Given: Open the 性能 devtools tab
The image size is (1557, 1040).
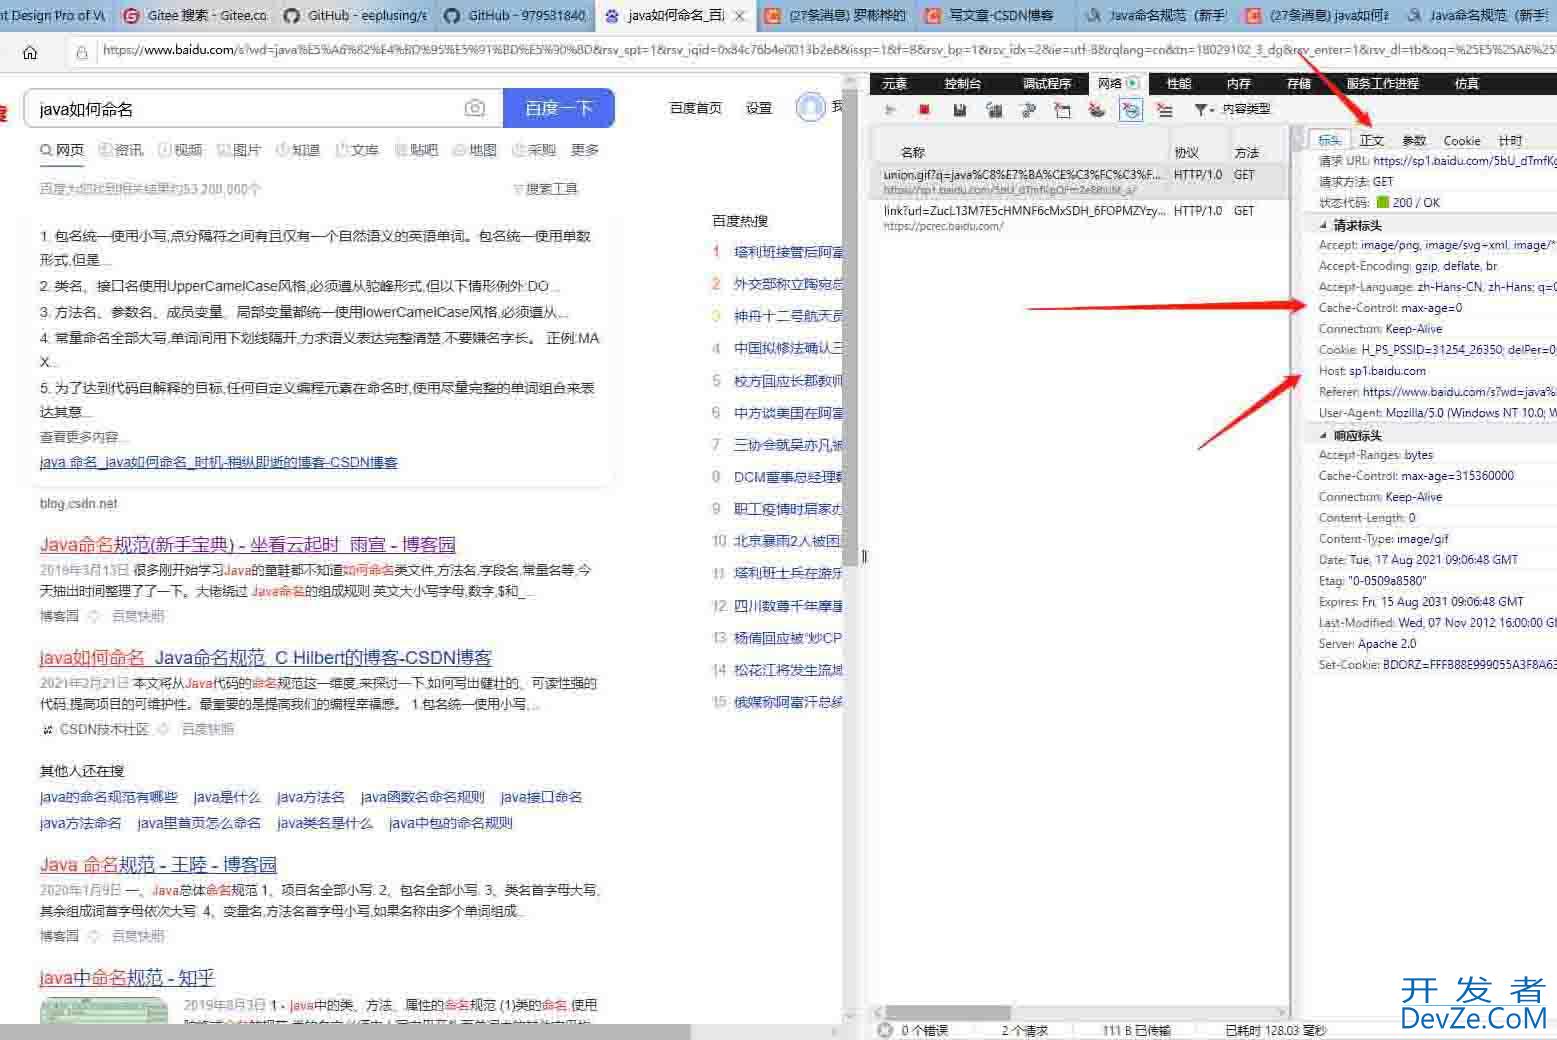Looking at the screenshot, I should [1179, 84].
